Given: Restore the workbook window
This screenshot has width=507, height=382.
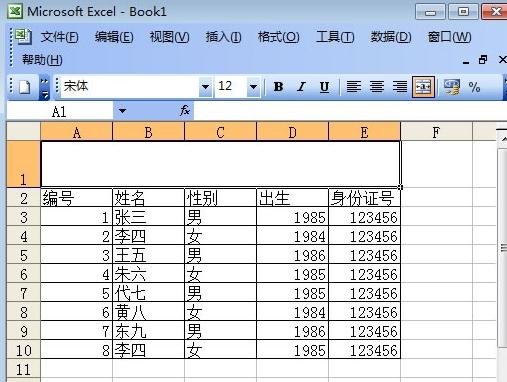Looking at the screenshot, I should point(483,60).
